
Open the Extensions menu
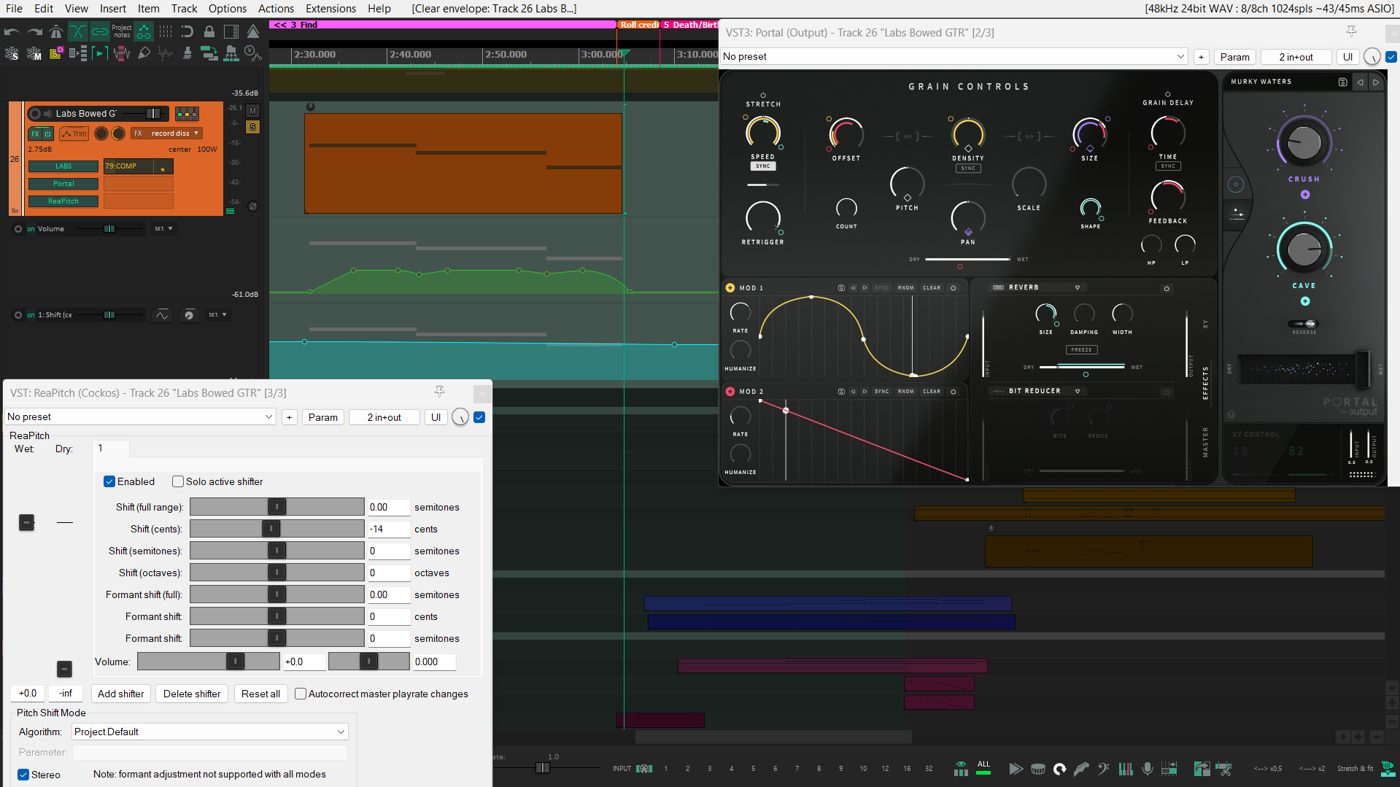331,8
